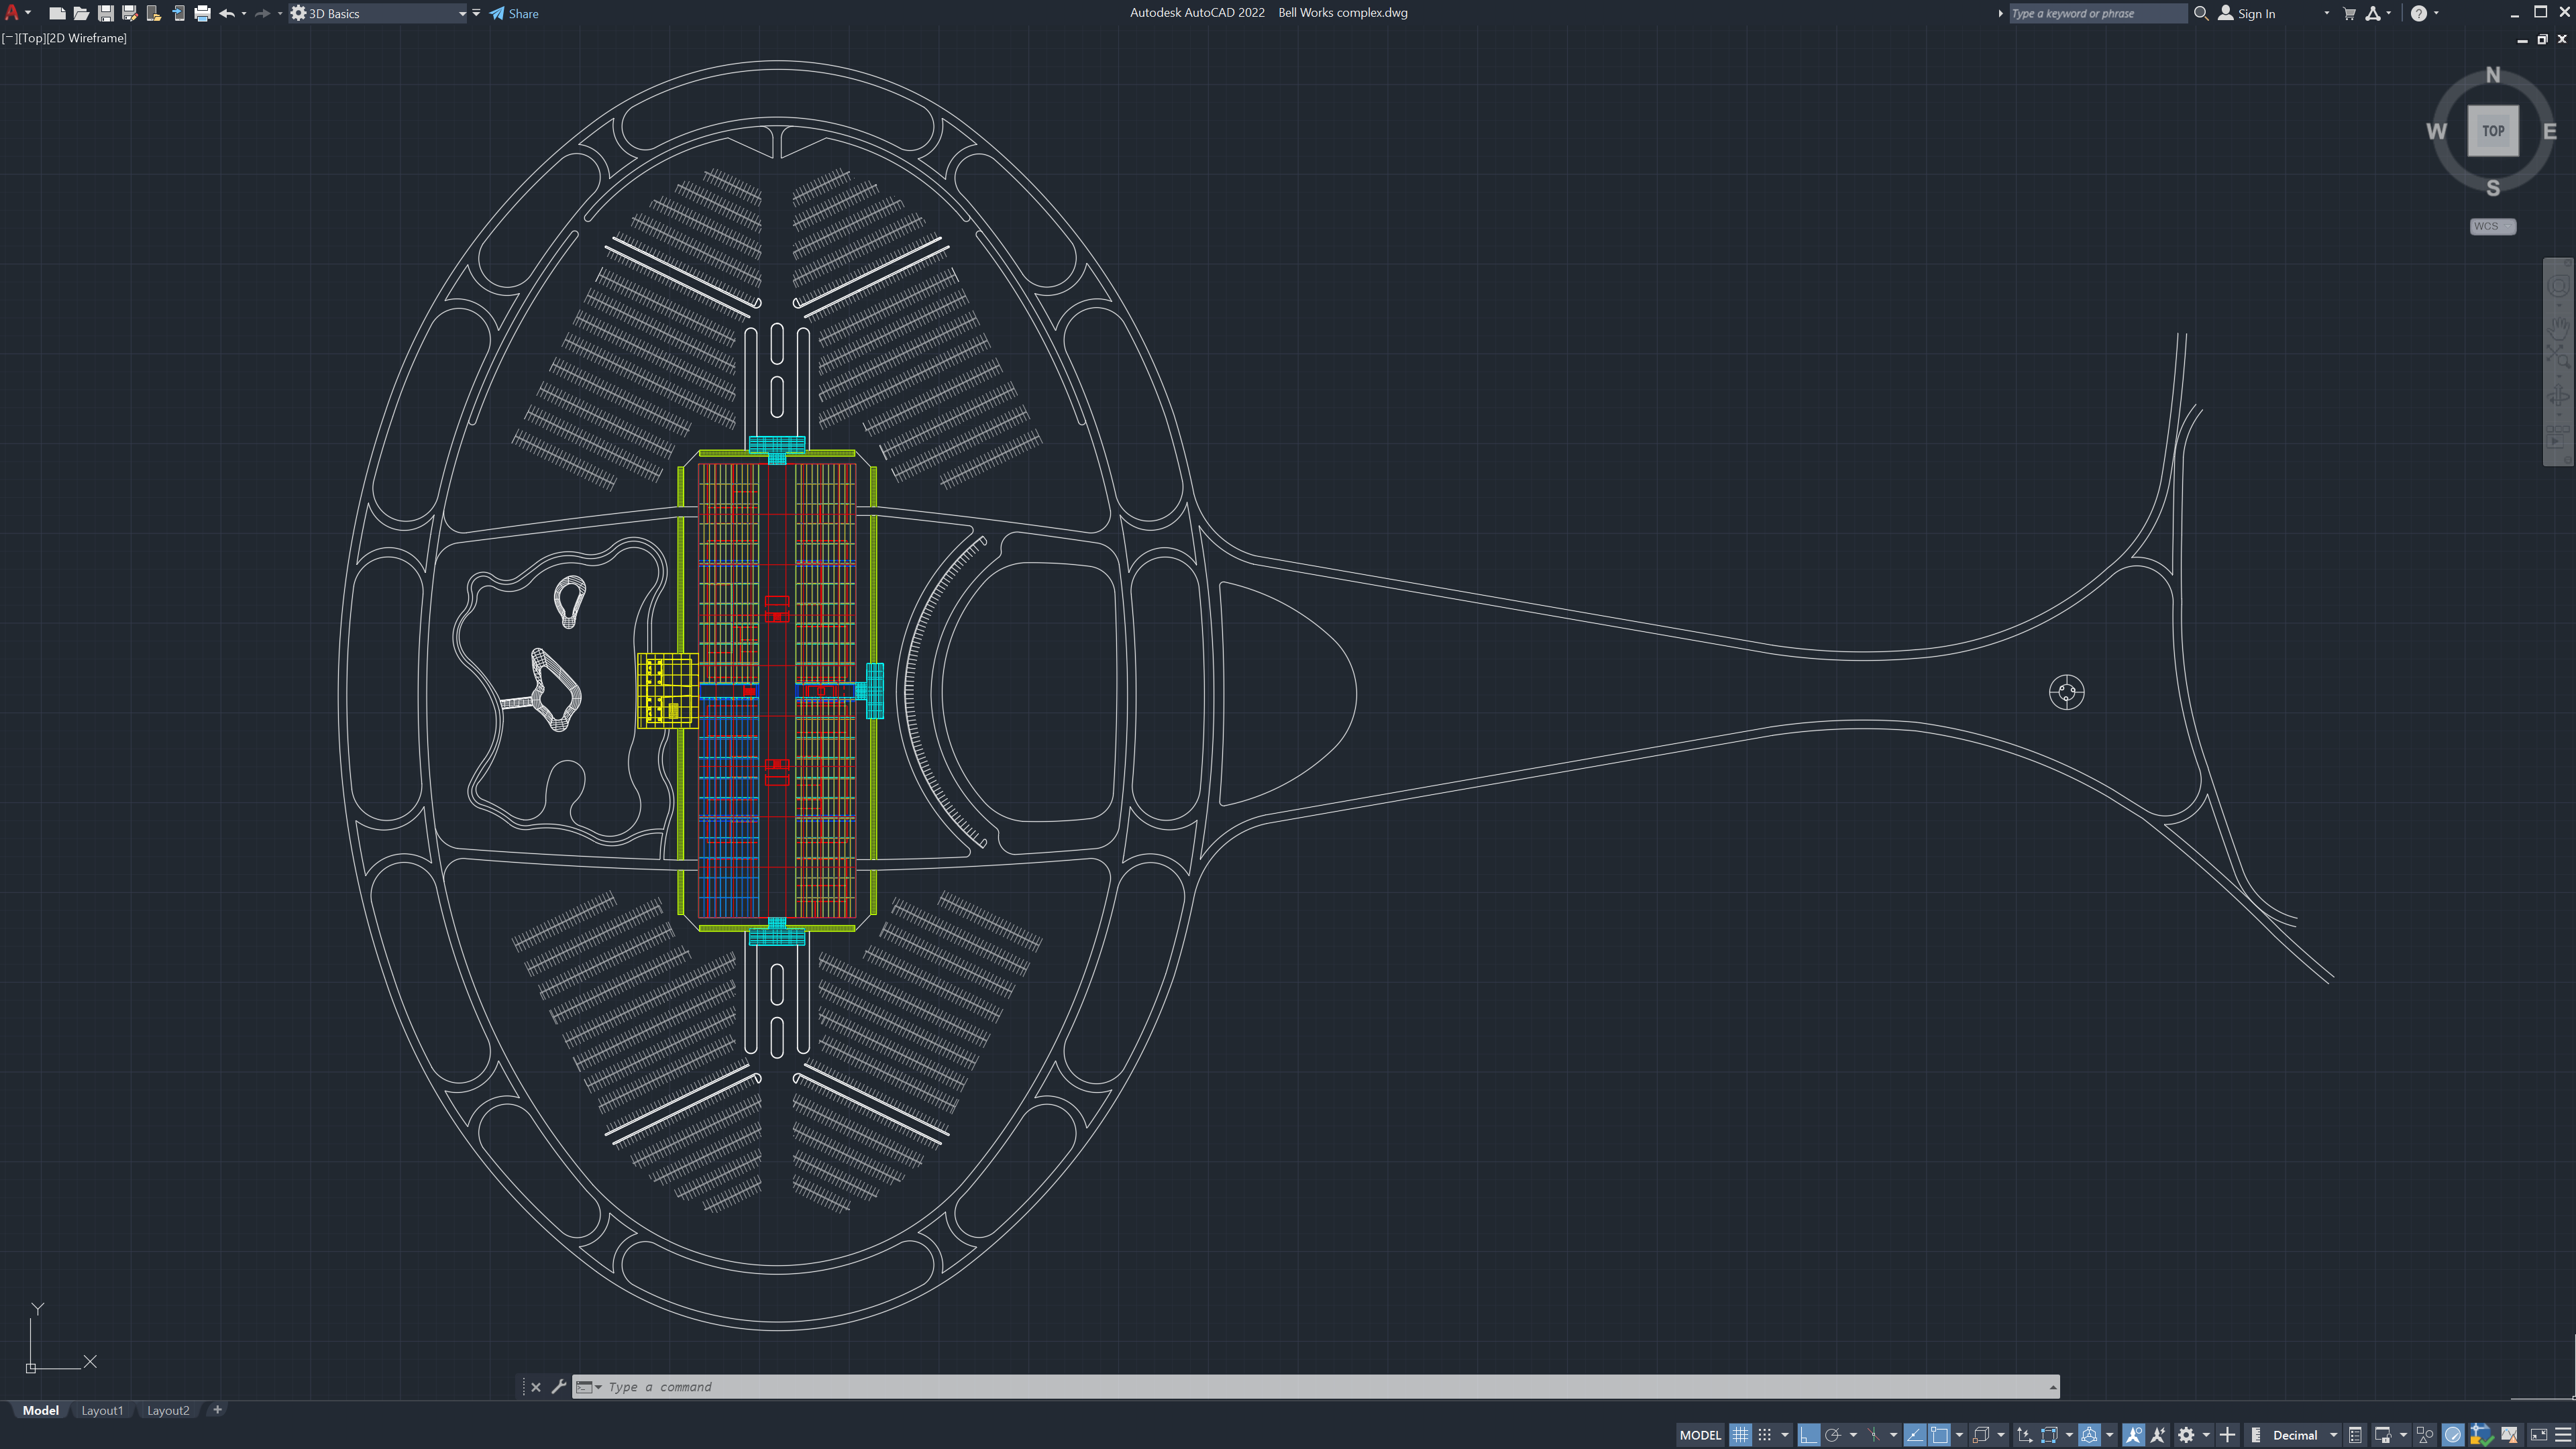Toggle 2D object snap

coord(1939,1435)
